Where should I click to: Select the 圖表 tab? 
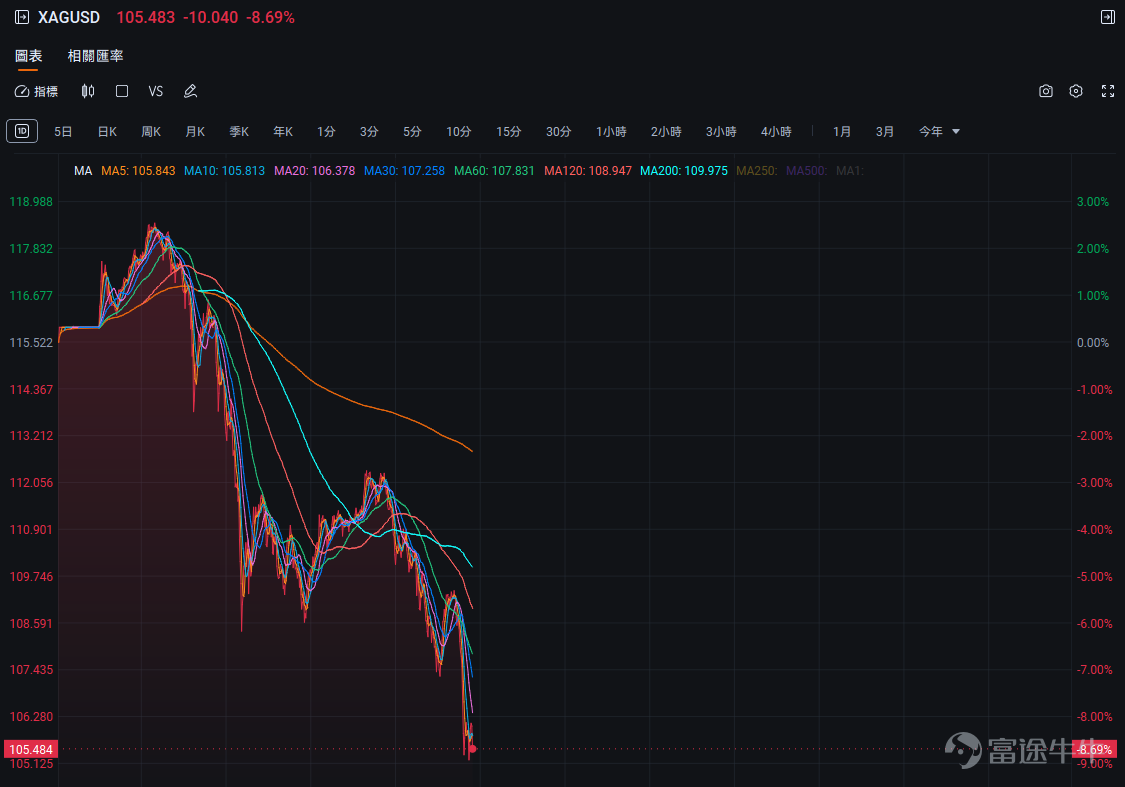click(x=29, y=56)
